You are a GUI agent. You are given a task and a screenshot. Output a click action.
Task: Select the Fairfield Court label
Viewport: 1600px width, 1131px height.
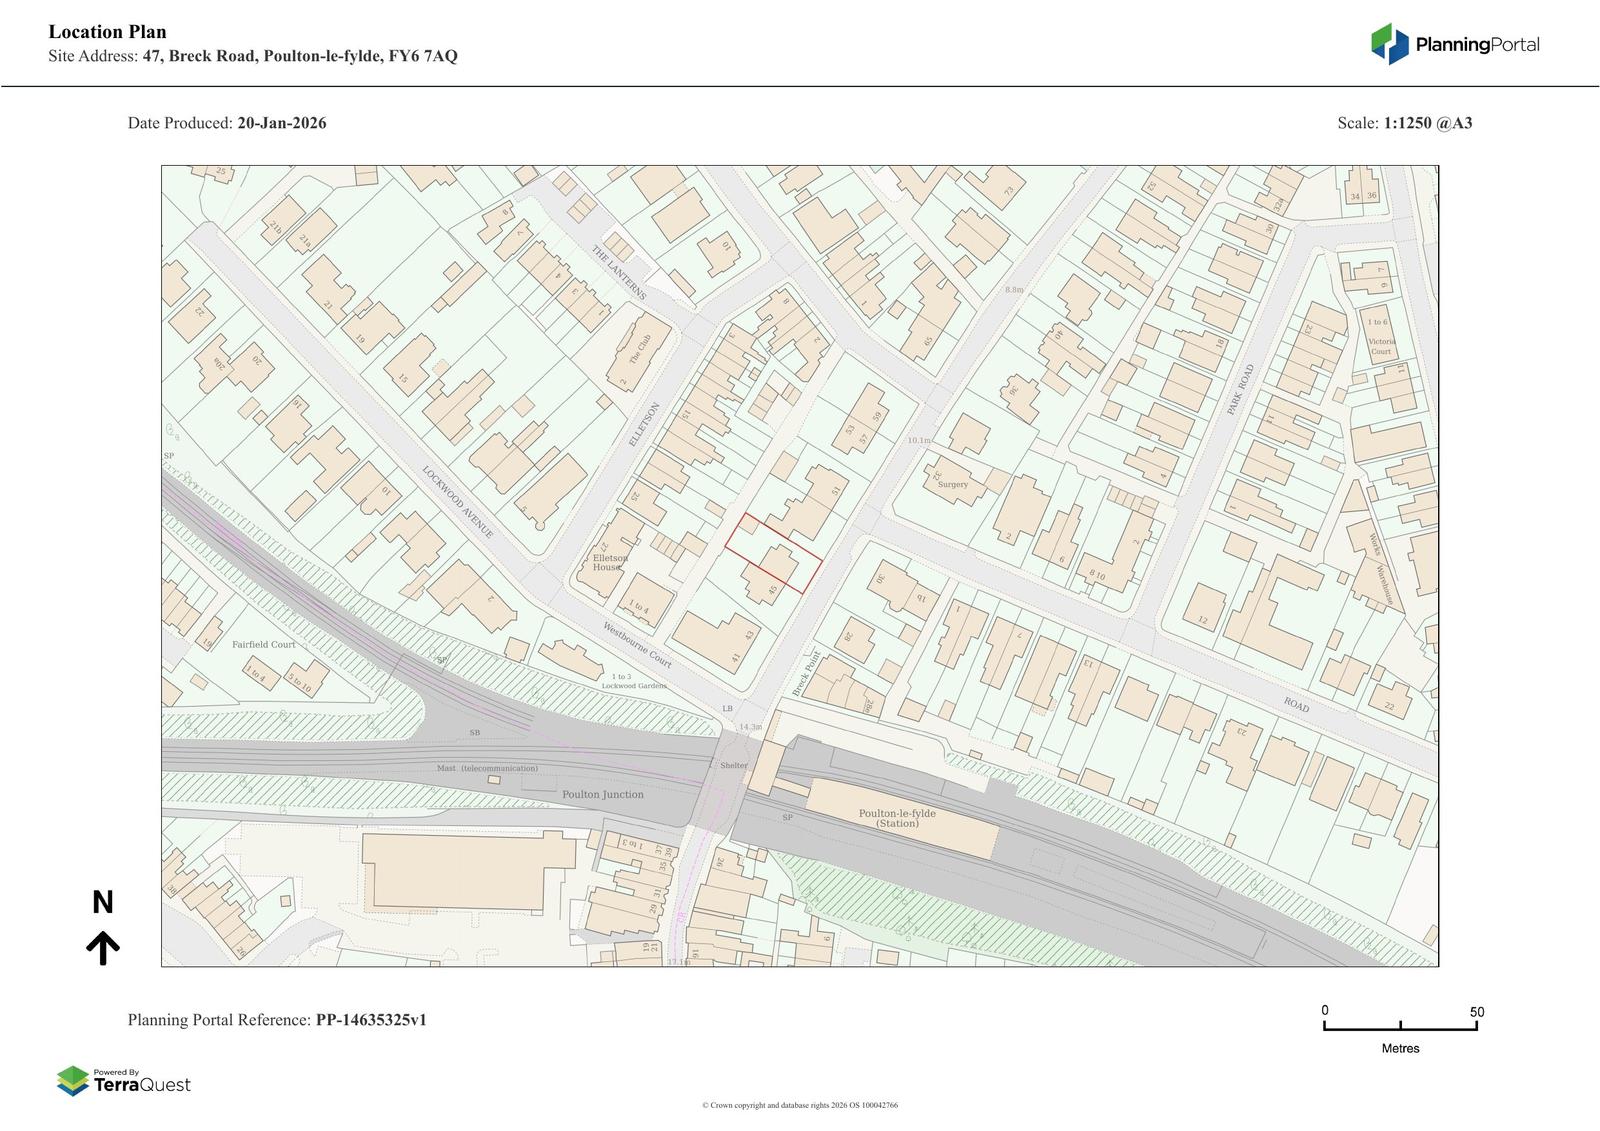click(263, 645)
